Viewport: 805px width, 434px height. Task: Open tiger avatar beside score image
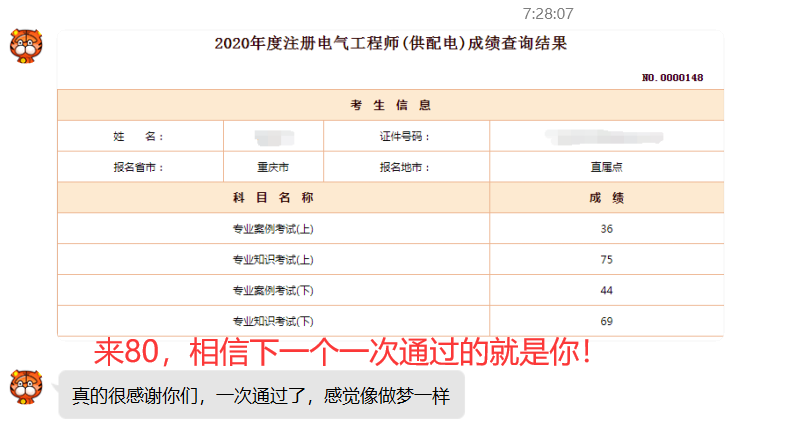[26, 46]
